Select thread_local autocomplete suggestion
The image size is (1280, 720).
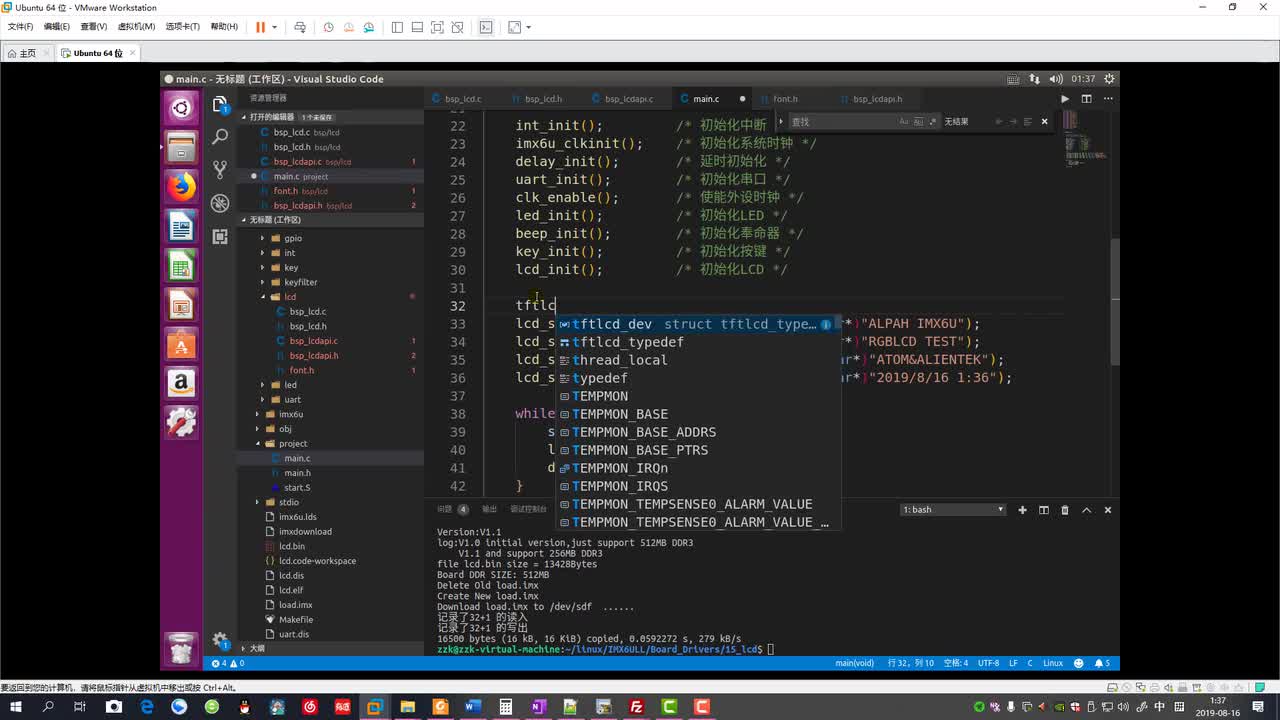pos(697,360)
